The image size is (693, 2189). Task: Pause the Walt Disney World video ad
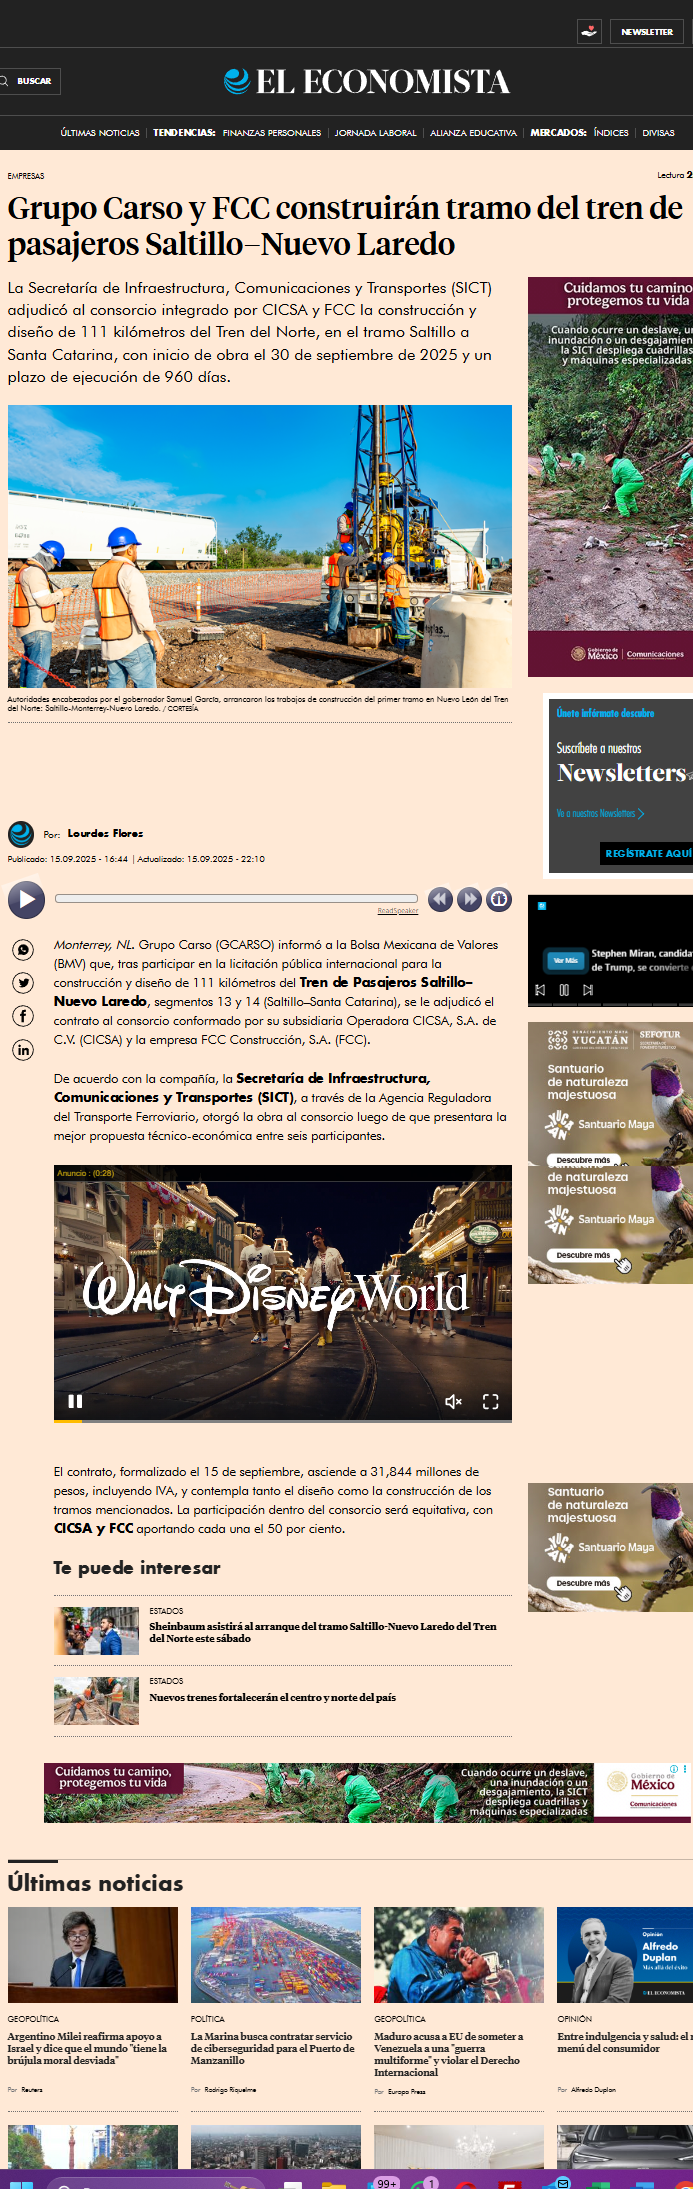click(75, 1401)
